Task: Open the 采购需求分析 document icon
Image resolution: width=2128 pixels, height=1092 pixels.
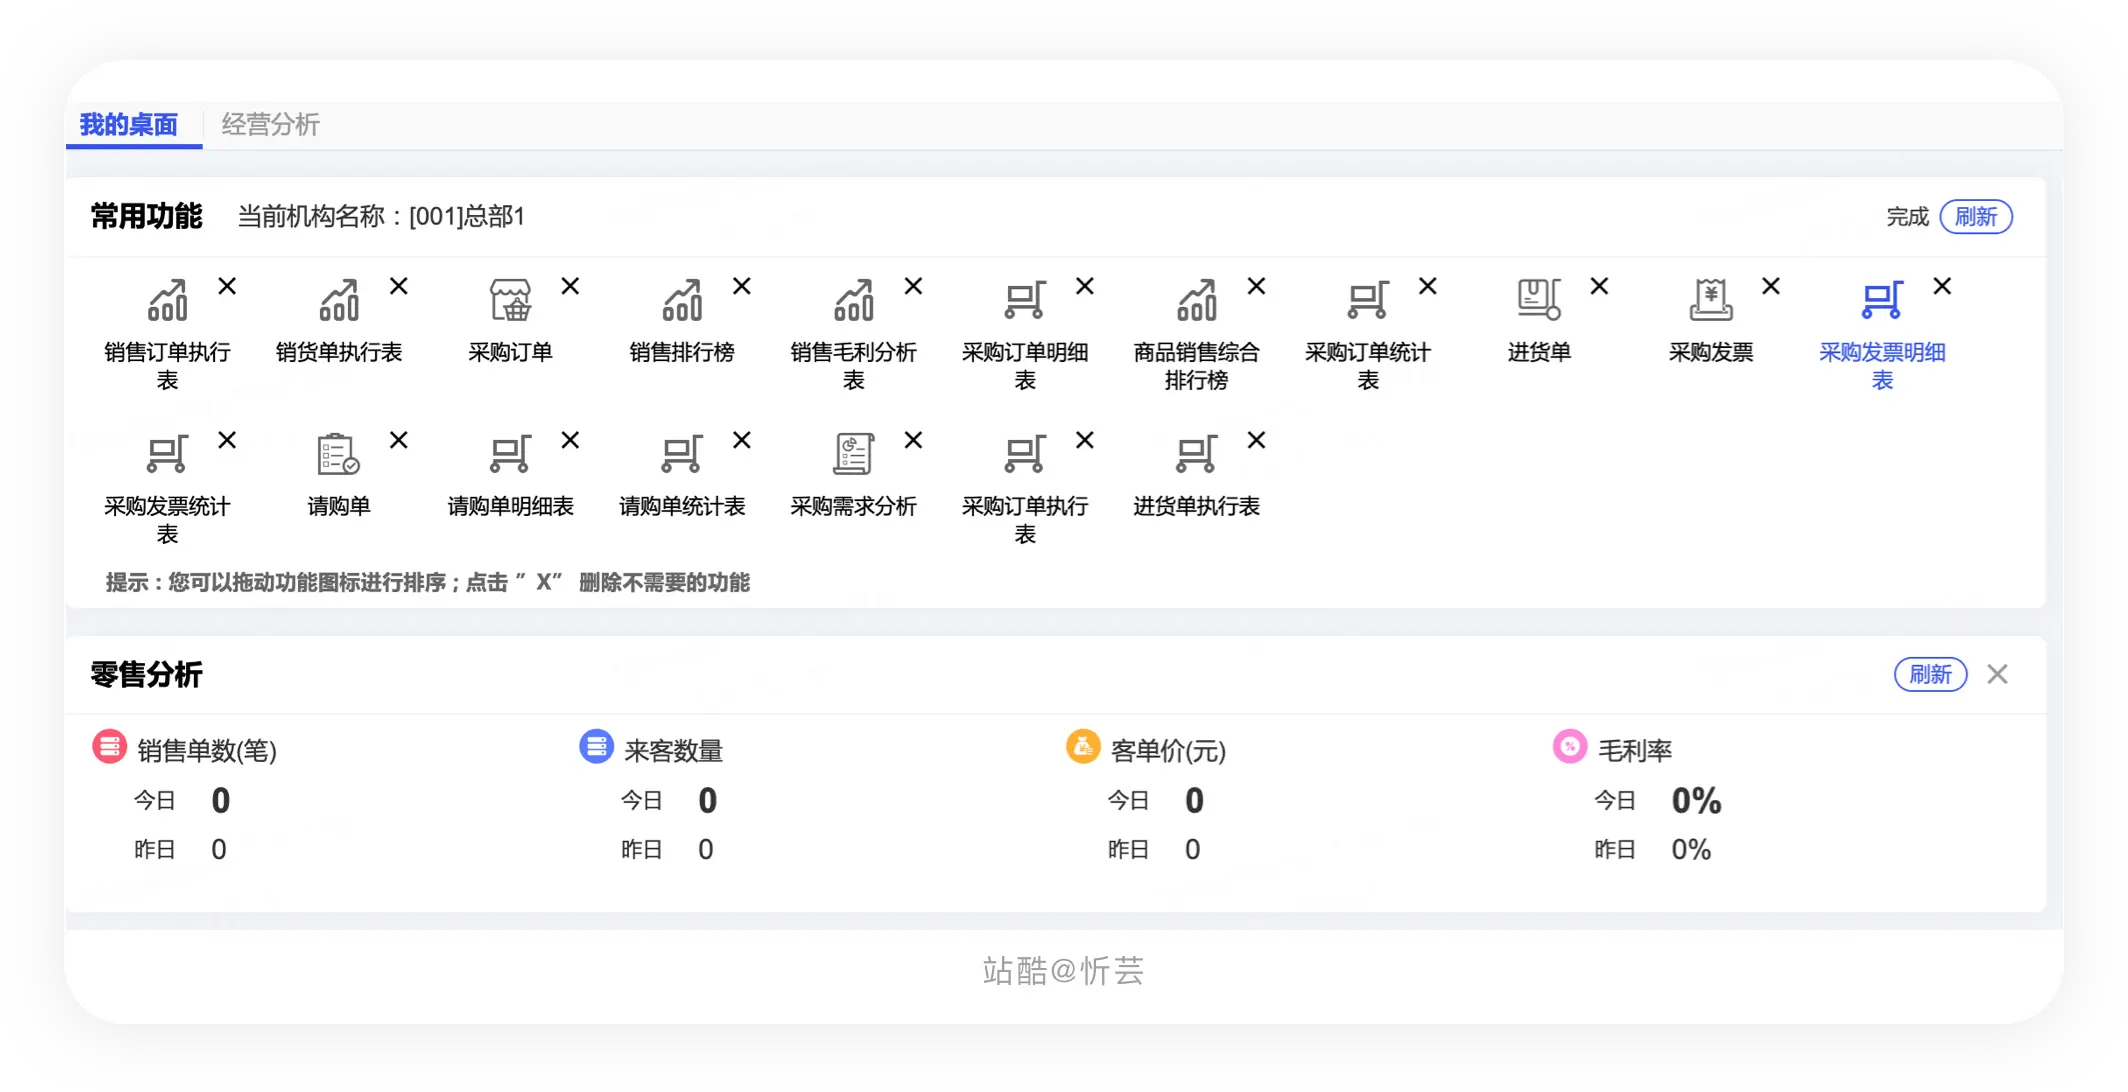Action: (x=854, y=454)
